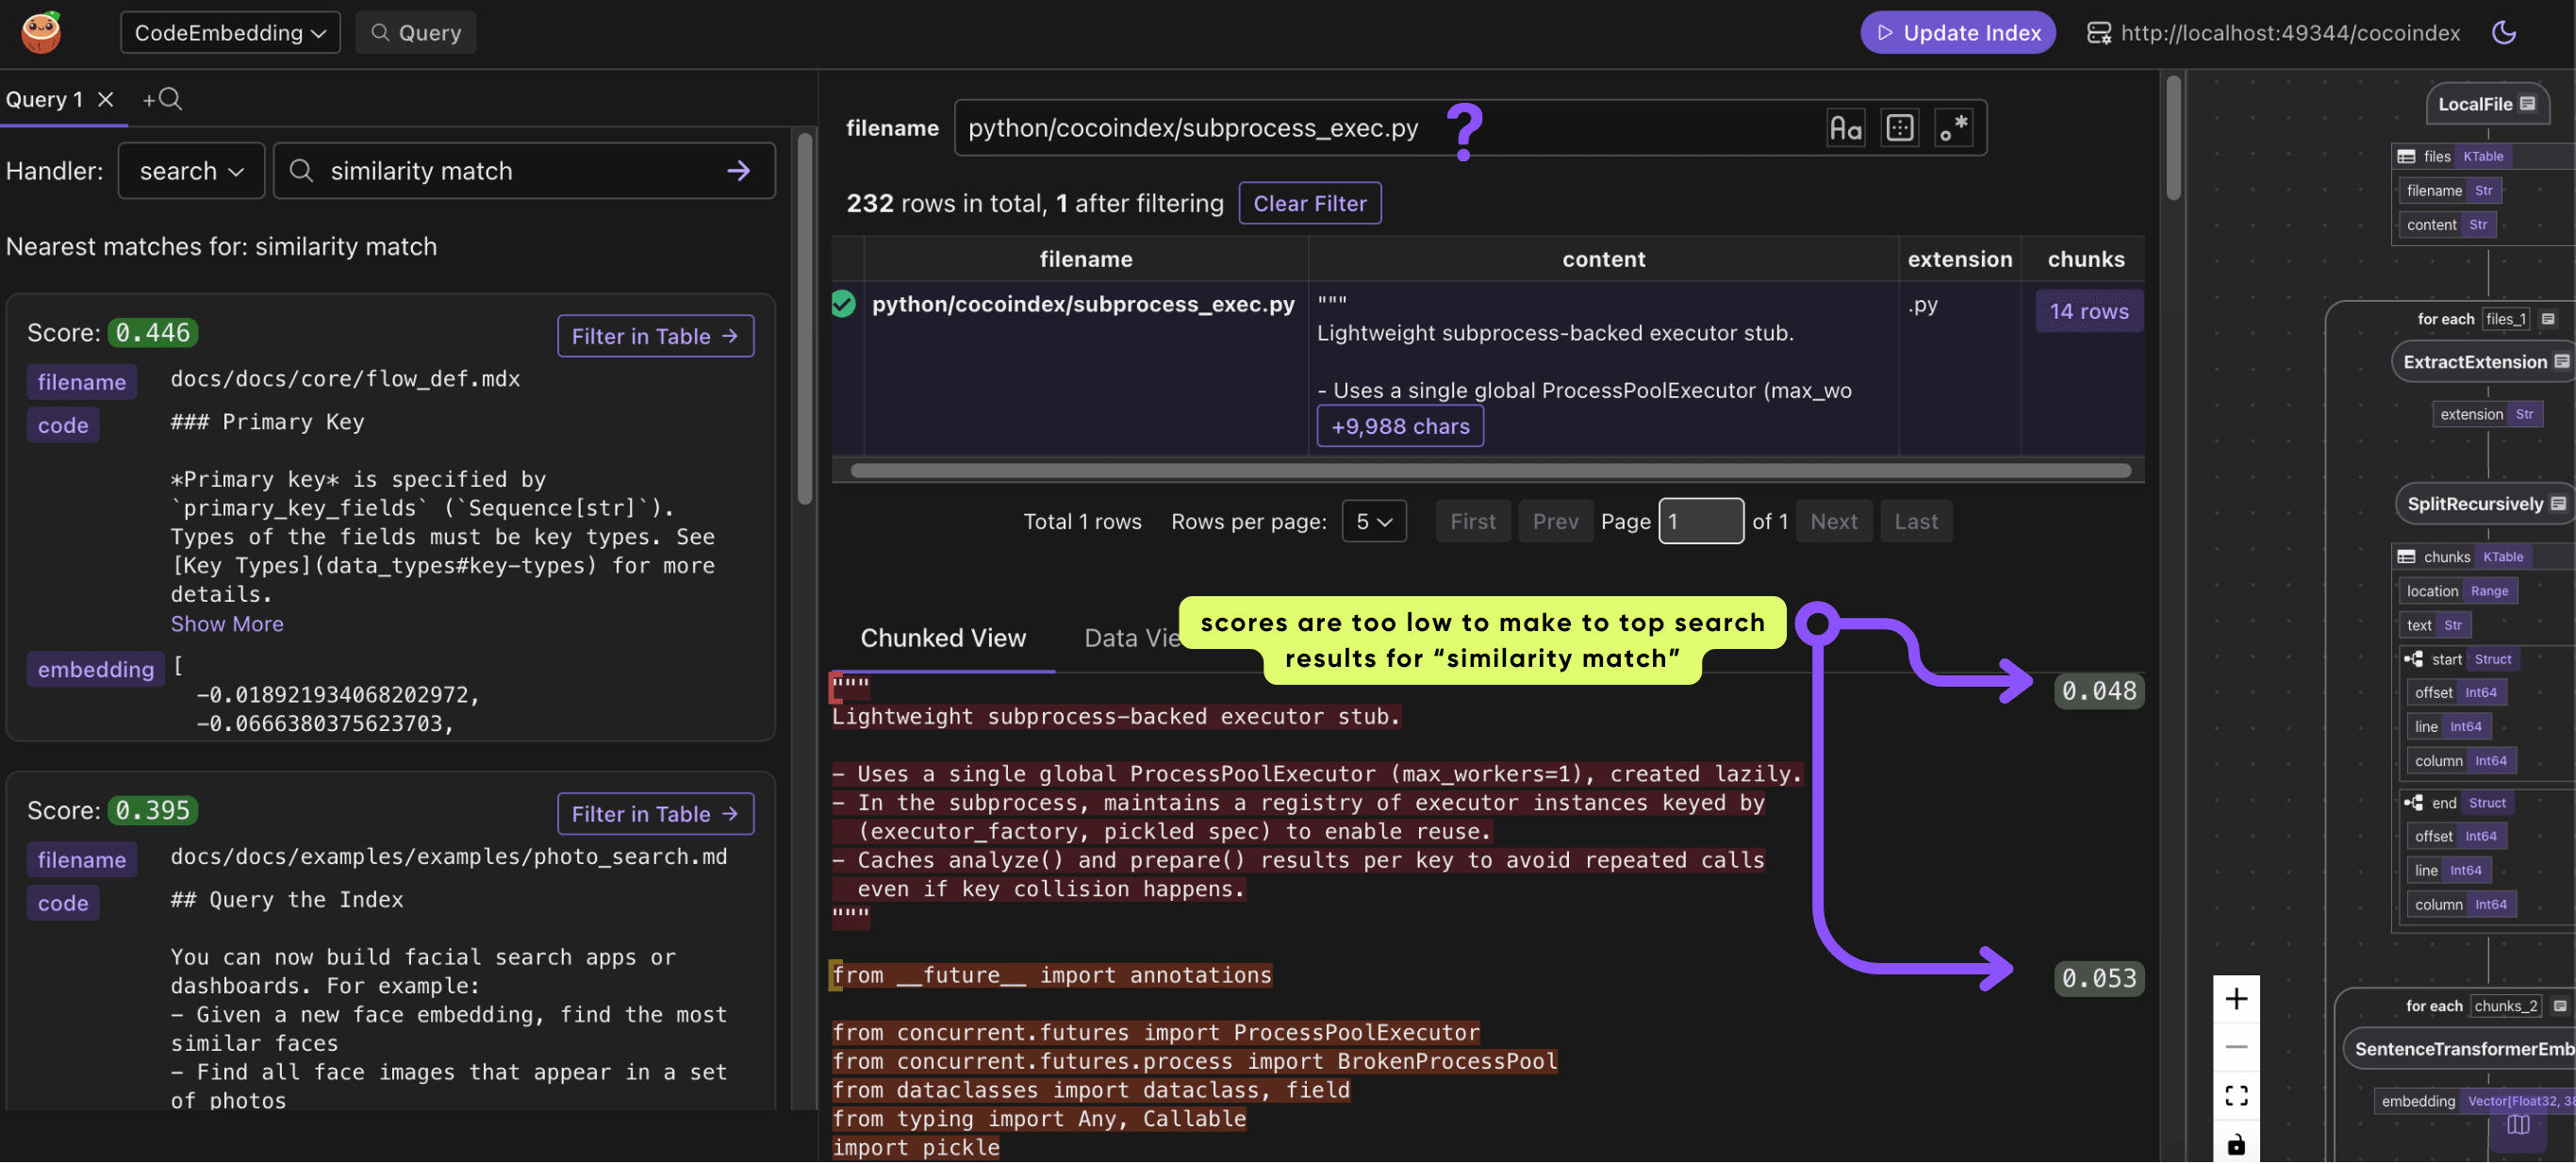Screen dimensions: 2576x1164
Task: Open the CodeEmbedding flow dropdown
Action: point(230,32)
